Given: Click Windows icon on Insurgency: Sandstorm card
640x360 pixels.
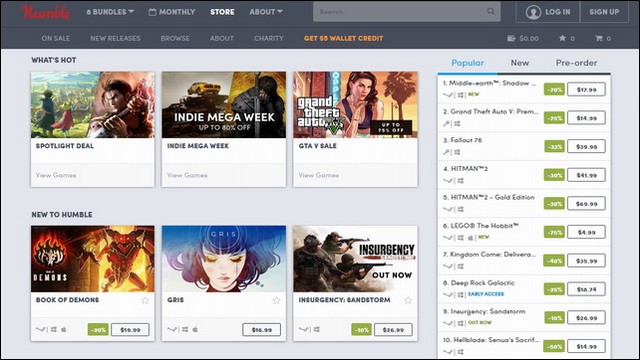Looking at the screenshot, I should (317, 329).
